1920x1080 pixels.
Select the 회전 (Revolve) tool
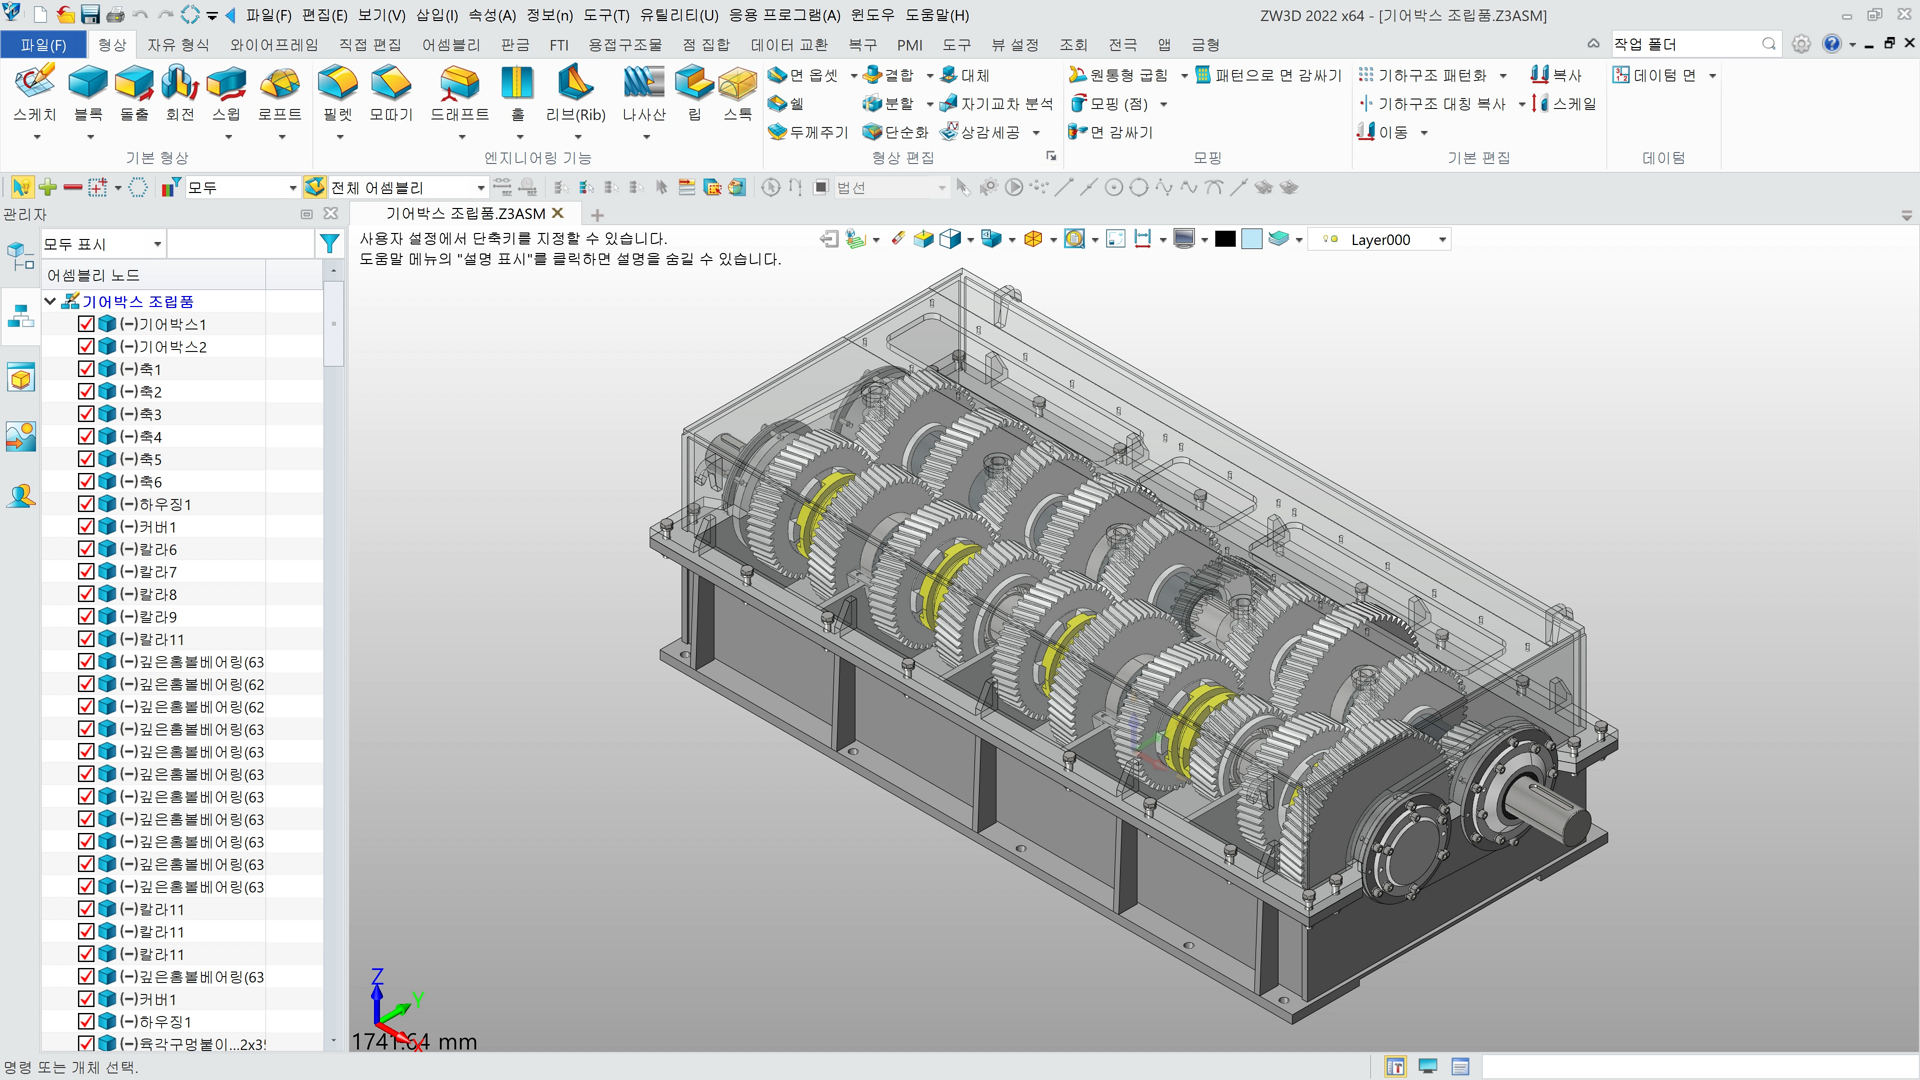(180, 84)
